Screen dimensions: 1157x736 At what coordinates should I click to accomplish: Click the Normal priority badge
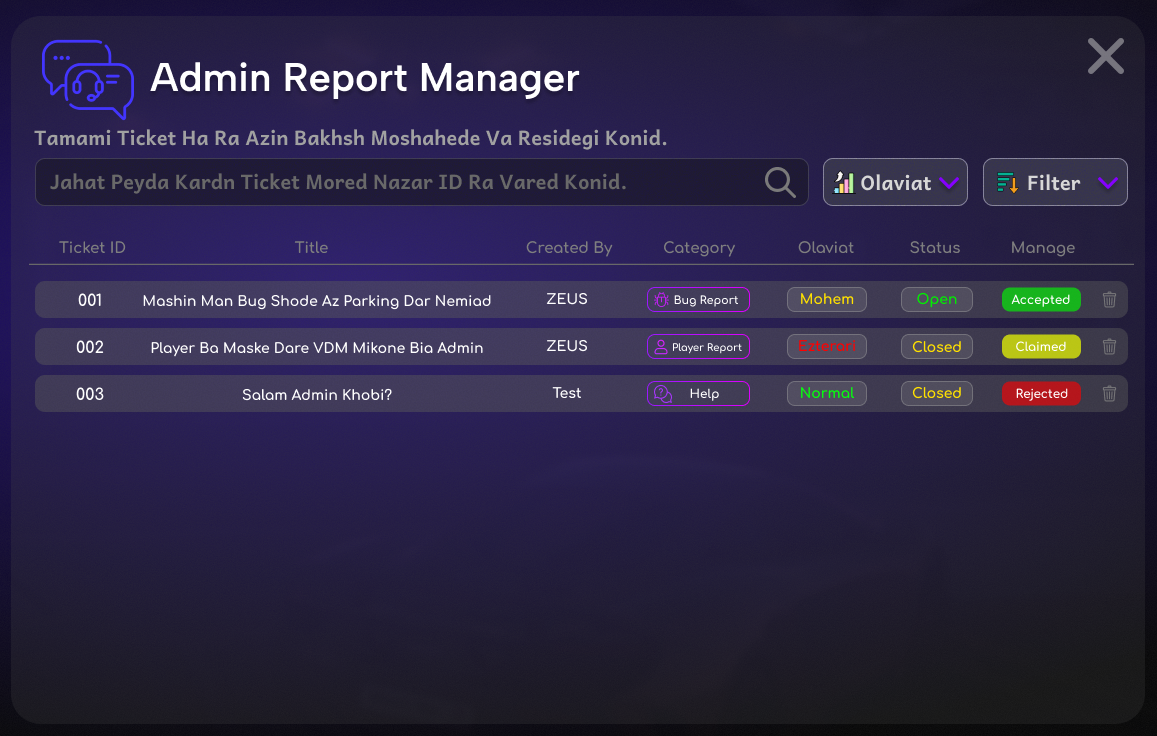[x=826, y=393]
